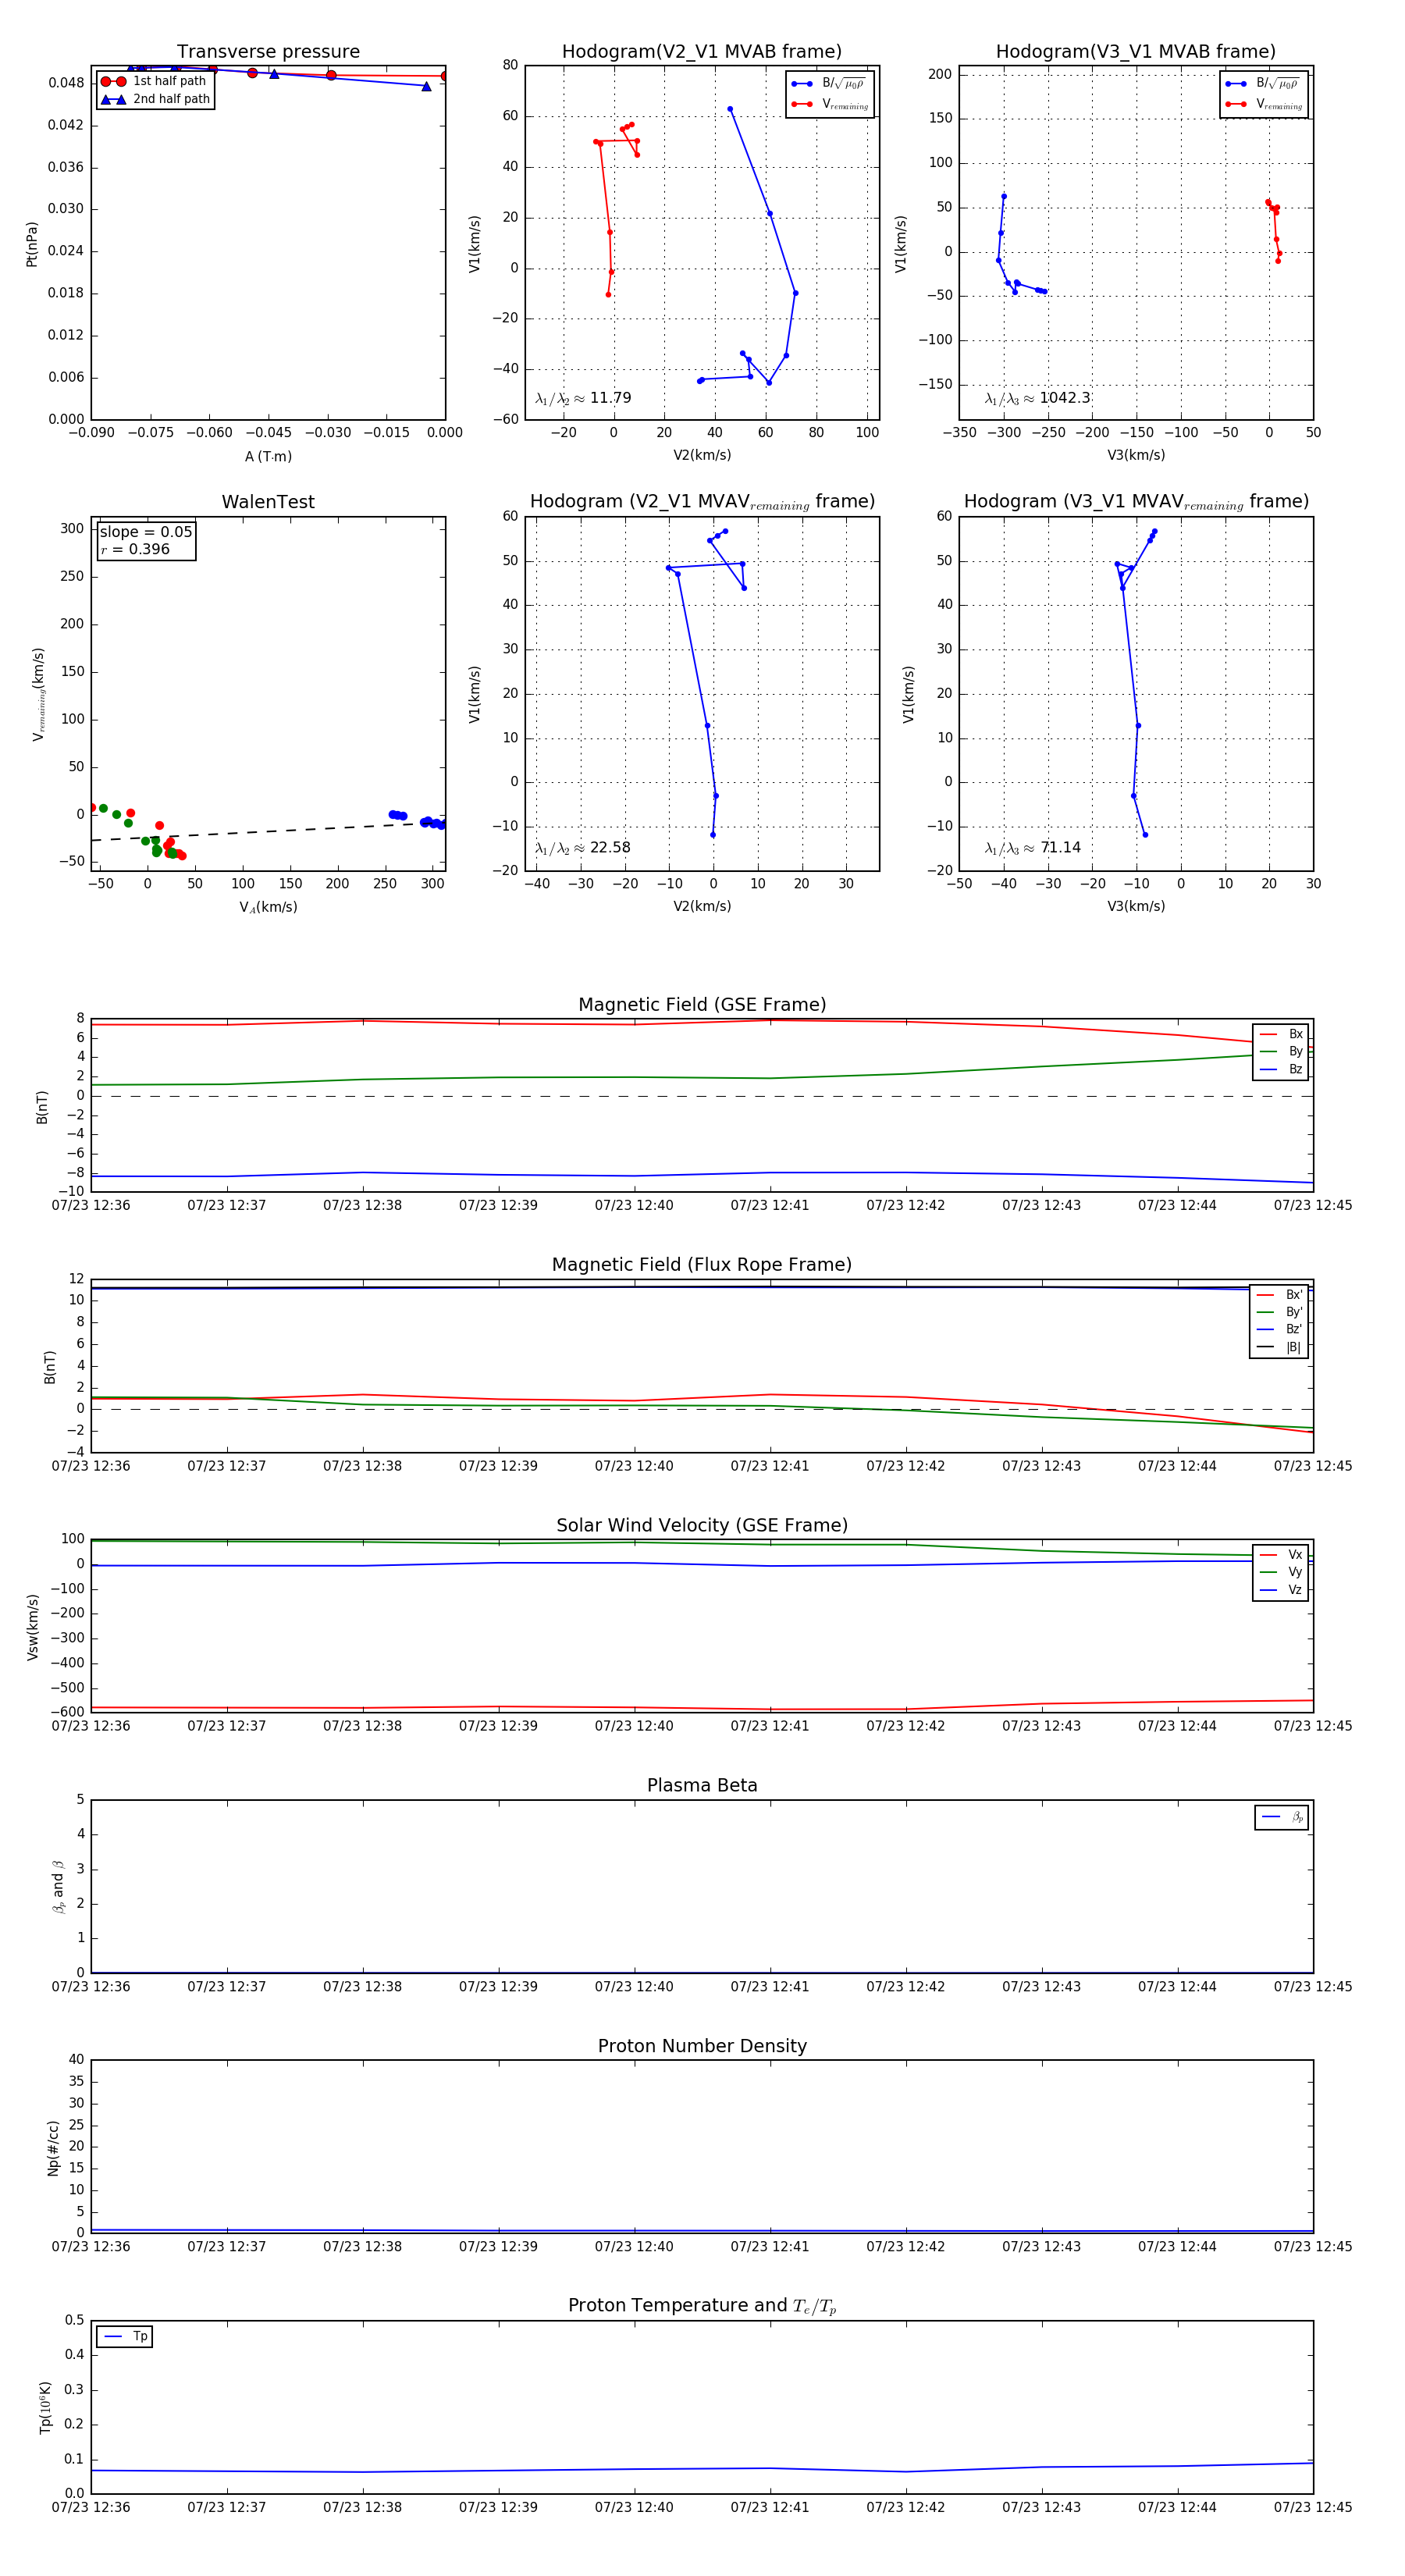Click the "Np(#/cc)" y-axis label
The image size is (1405, 2576).
(53, 2148)
